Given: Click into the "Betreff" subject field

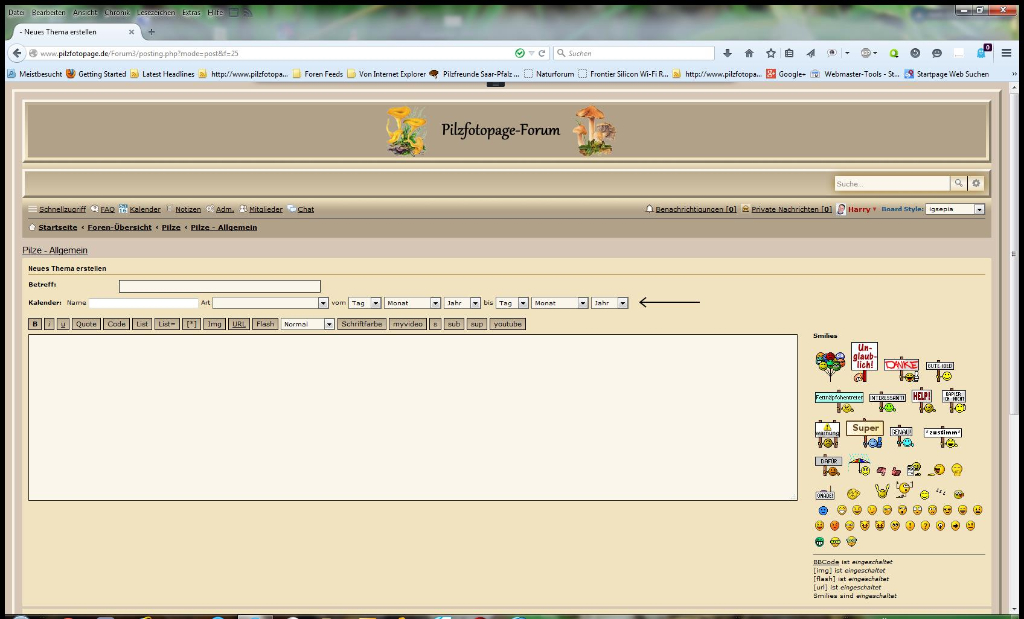Looking at the screenshot, I should click(x=220, y=286).
